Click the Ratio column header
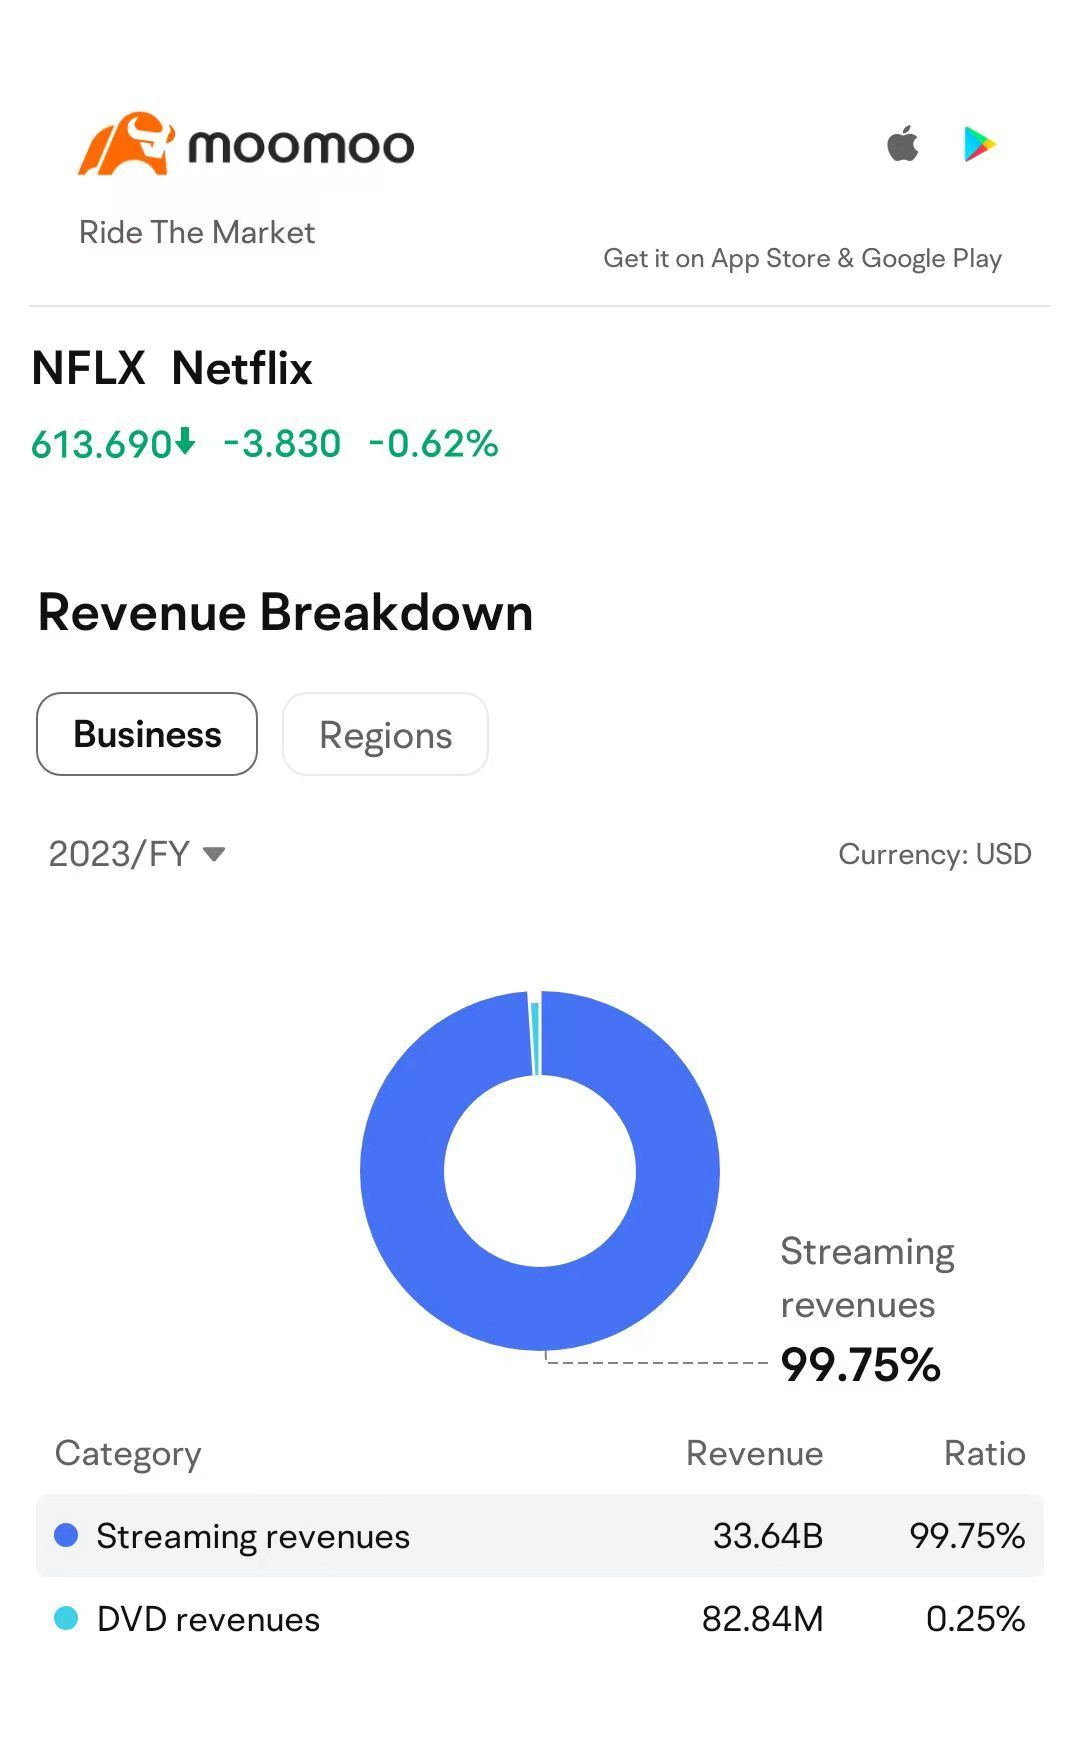Image resolution: width=1080 pixels, height=1756 pixels. [x=985, y=1453]
